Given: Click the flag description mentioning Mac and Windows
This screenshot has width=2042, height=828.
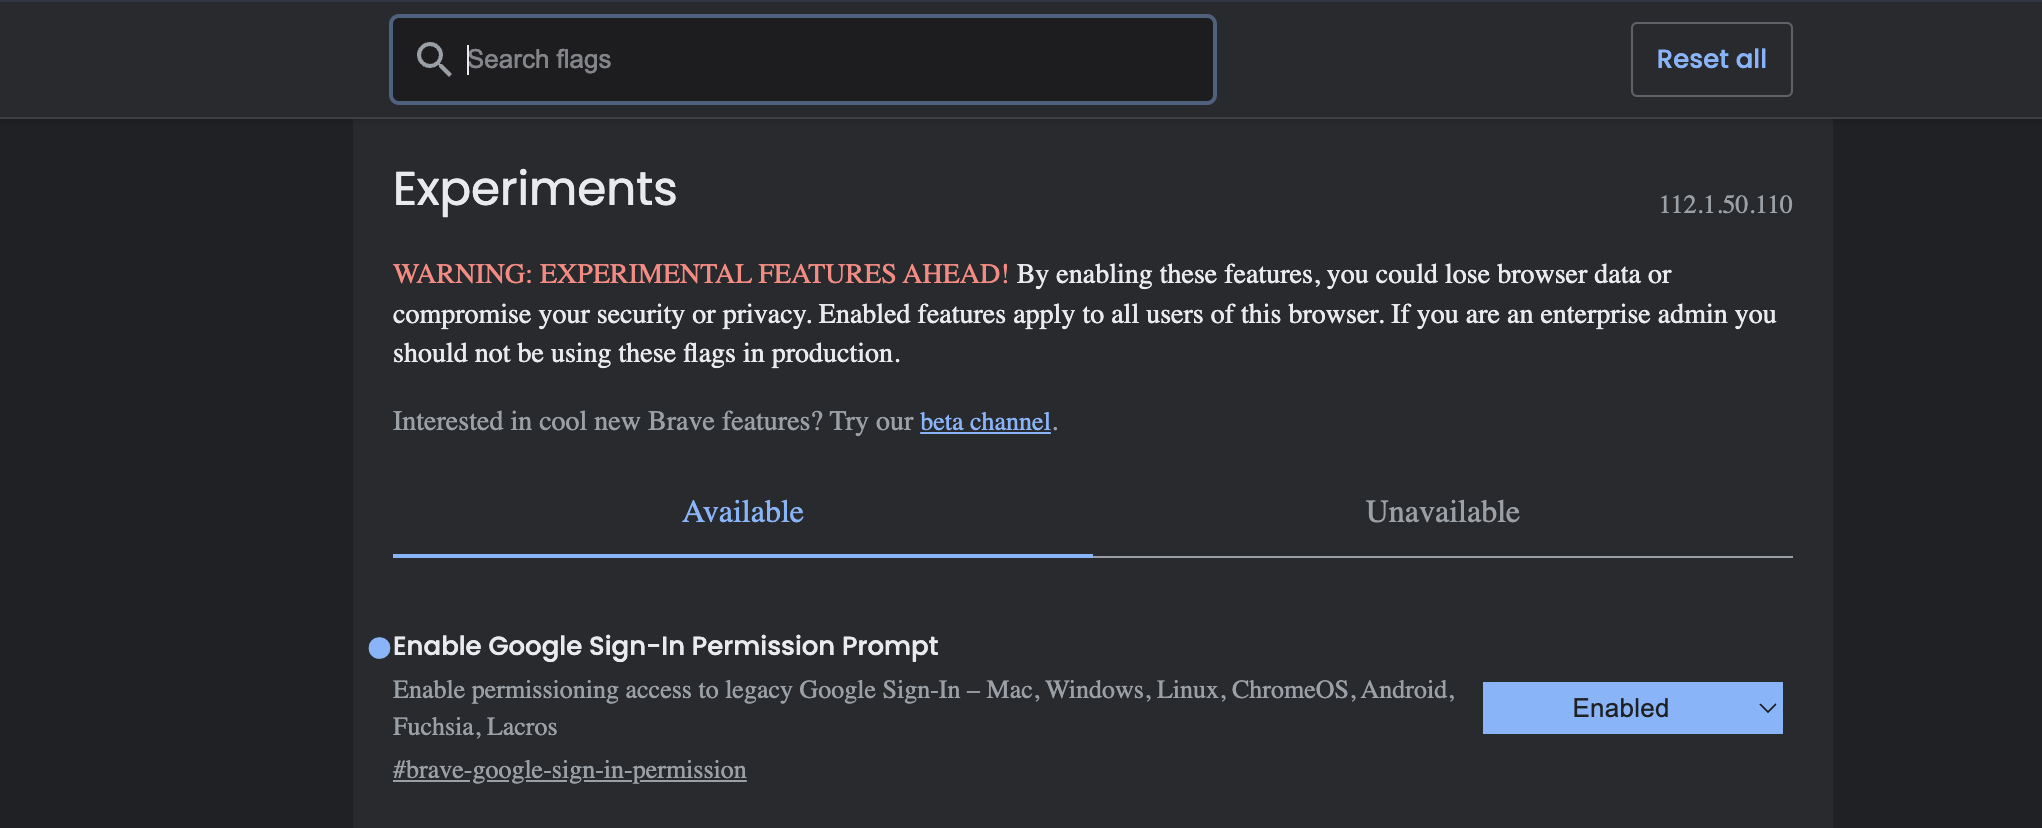Looking at the screenshot, I should (923, 689).
